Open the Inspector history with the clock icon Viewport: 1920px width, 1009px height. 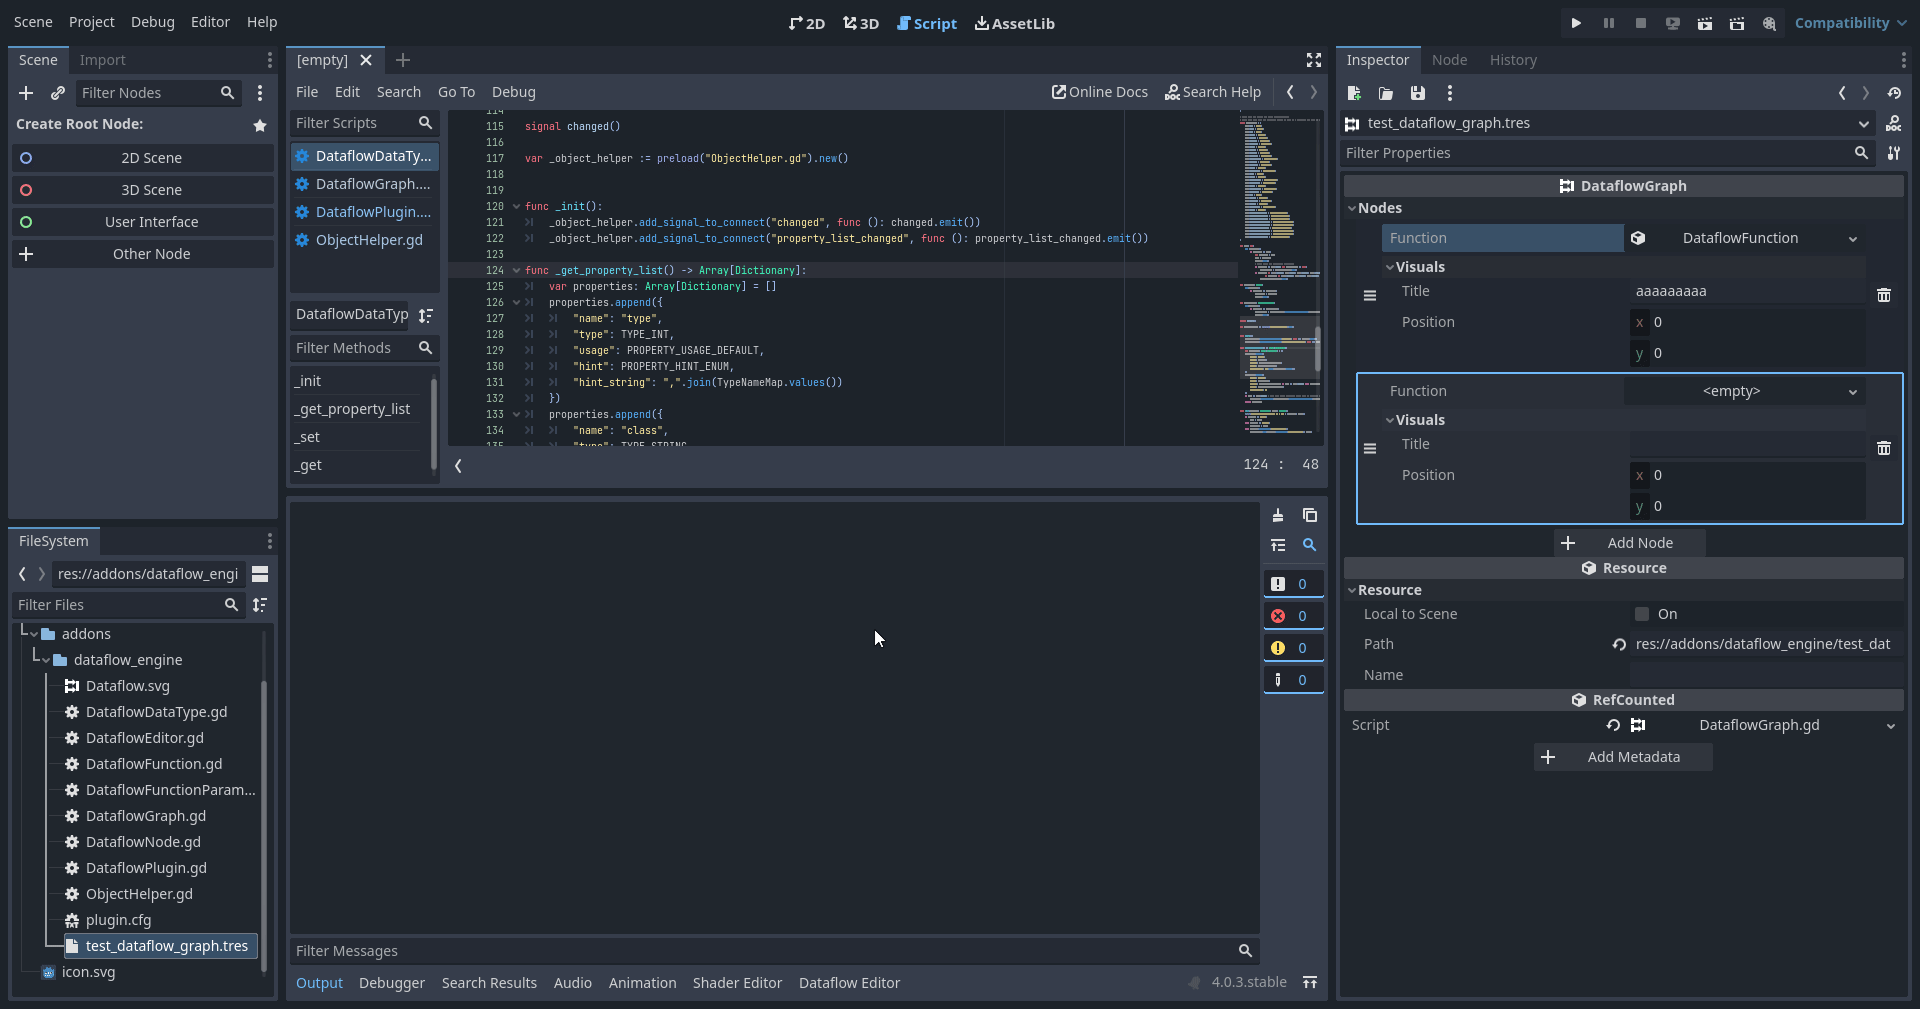click(1897, 93)
